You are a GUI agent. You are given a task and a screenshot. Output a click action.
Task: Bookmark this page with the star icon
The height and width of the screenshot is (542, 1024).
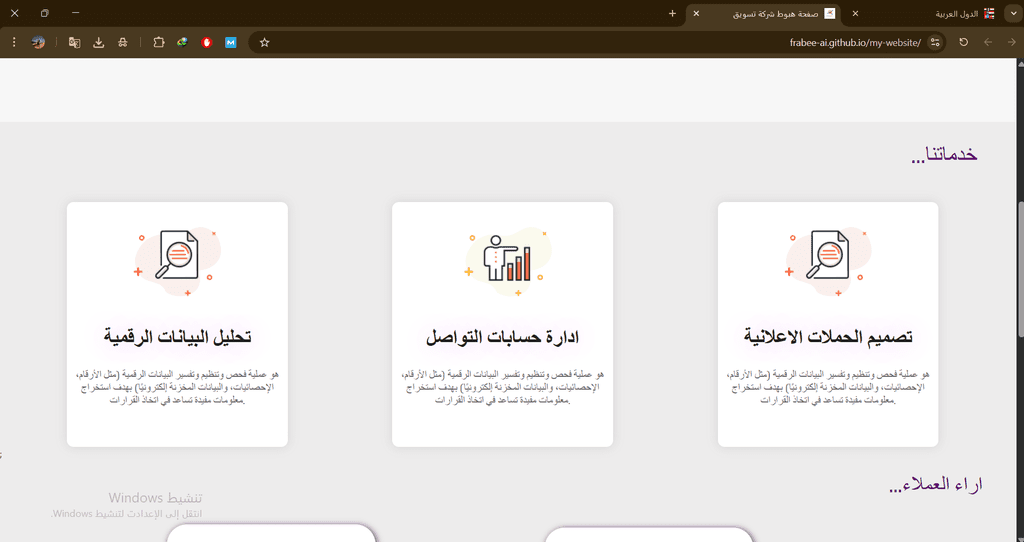coord(264,42)
